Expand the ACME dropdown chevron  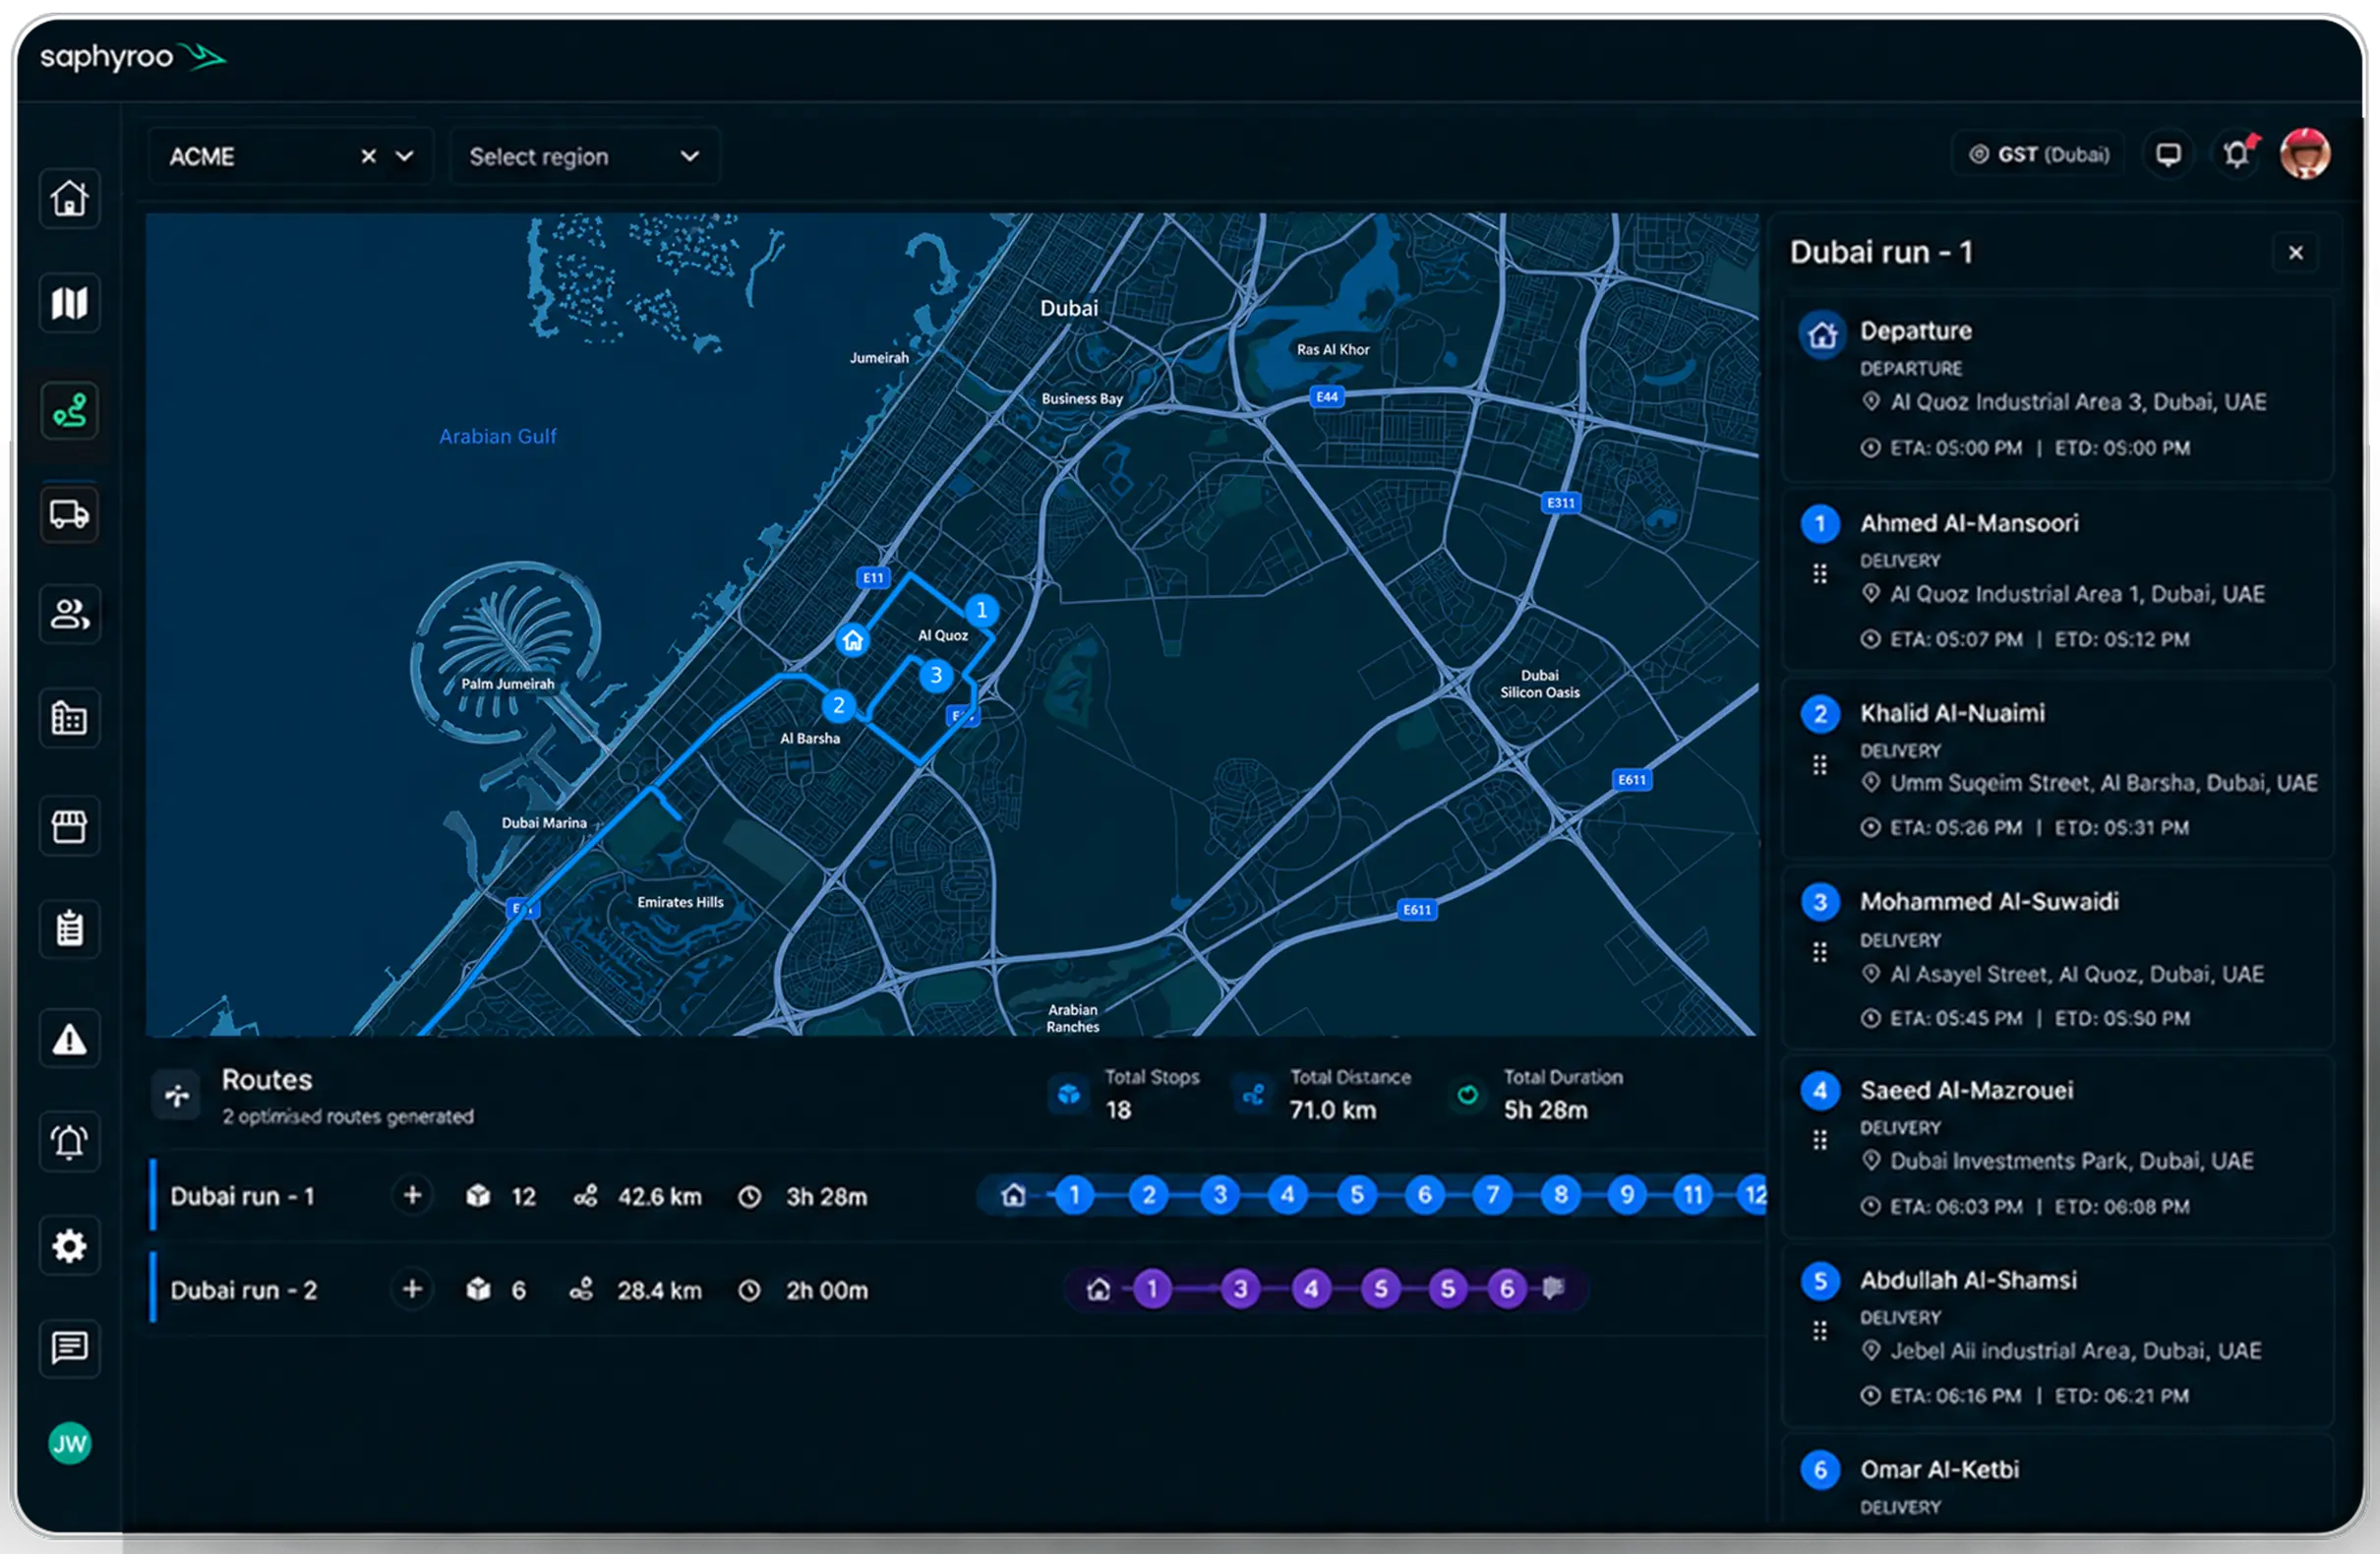pyautogui.click(x=404, y=156)
